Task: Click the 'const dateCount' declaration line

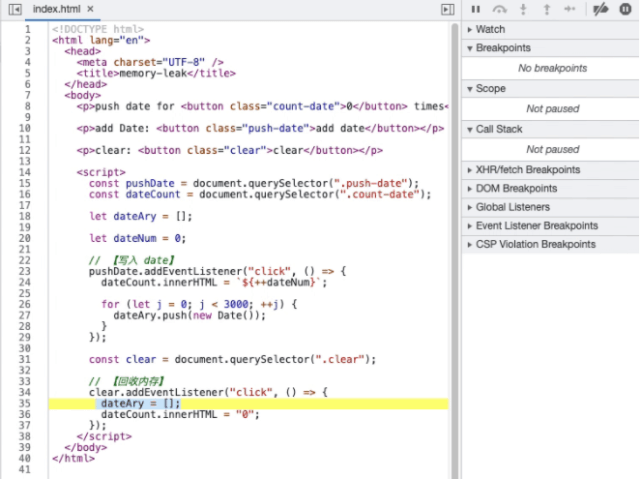Action: (x=260, y=194)
